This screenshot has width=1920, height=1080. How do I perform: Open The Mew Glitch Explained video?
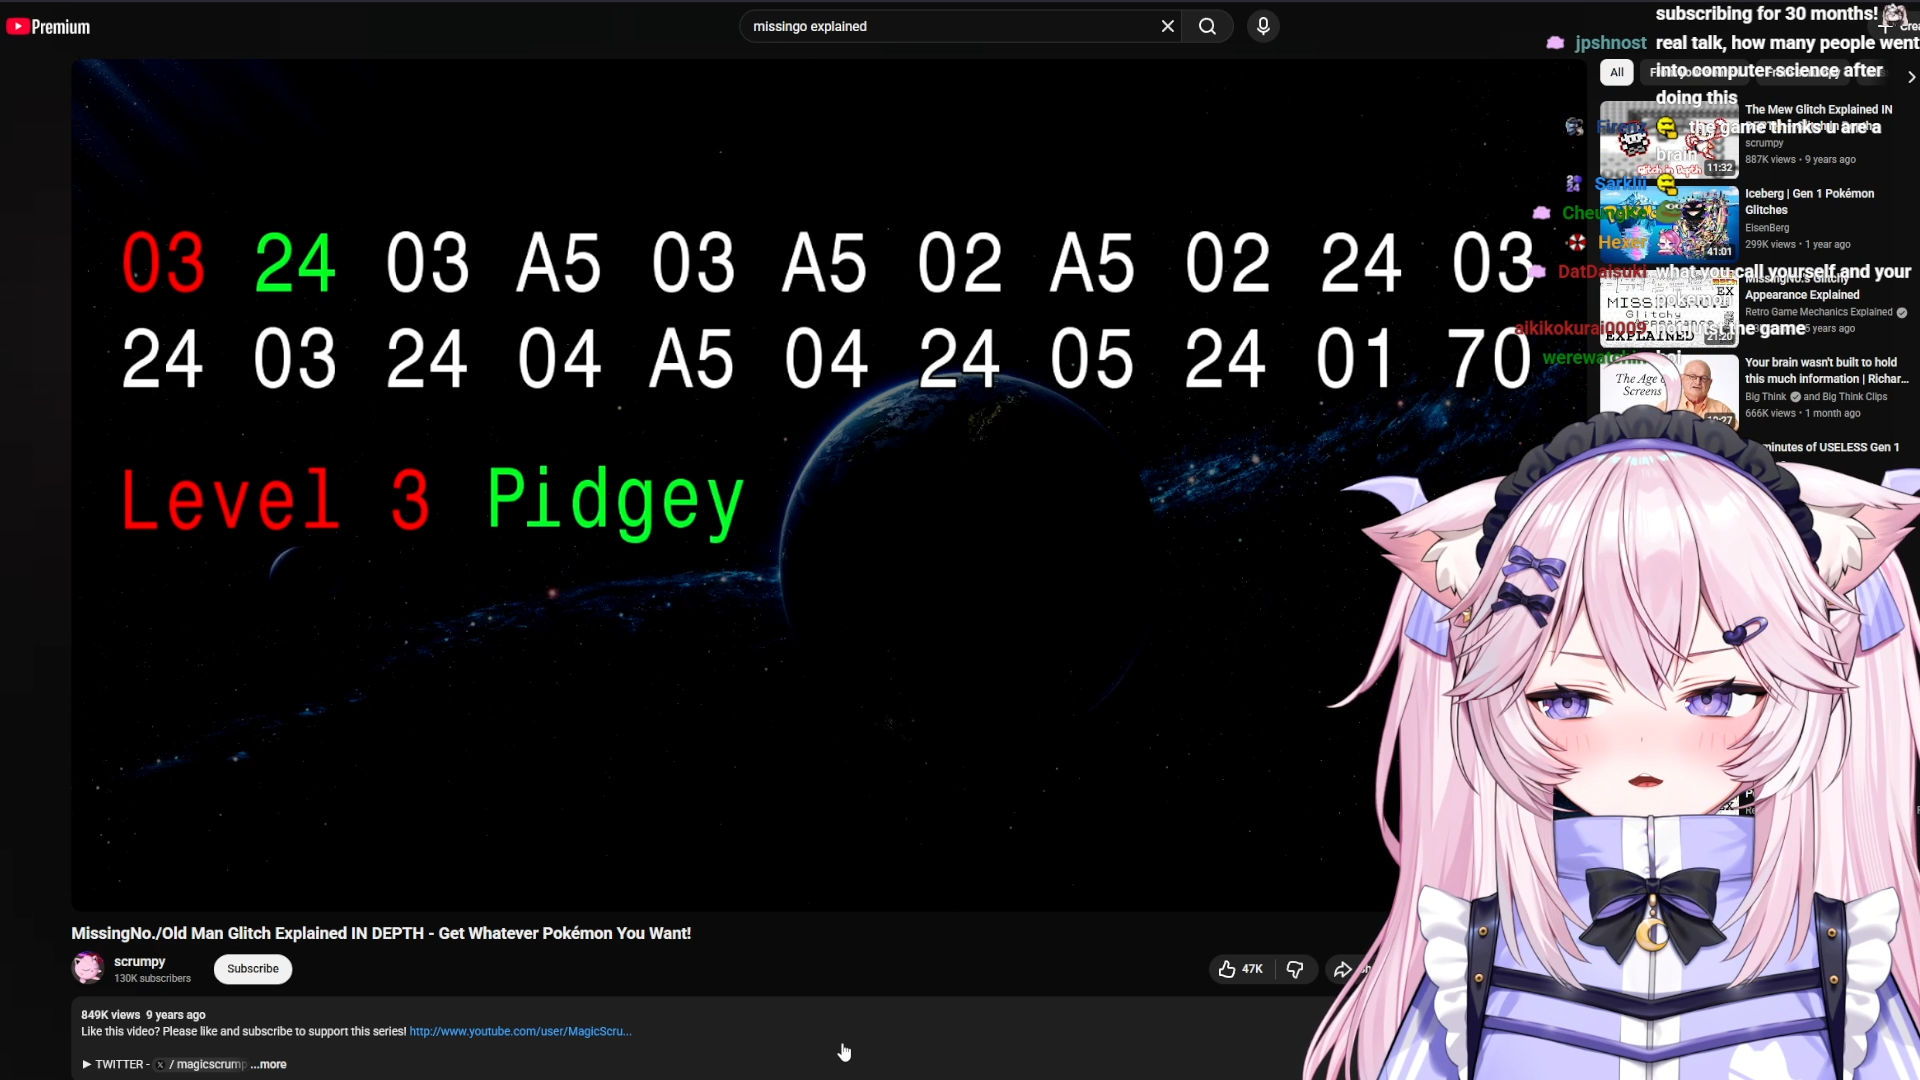click(x=1817, y=109)
